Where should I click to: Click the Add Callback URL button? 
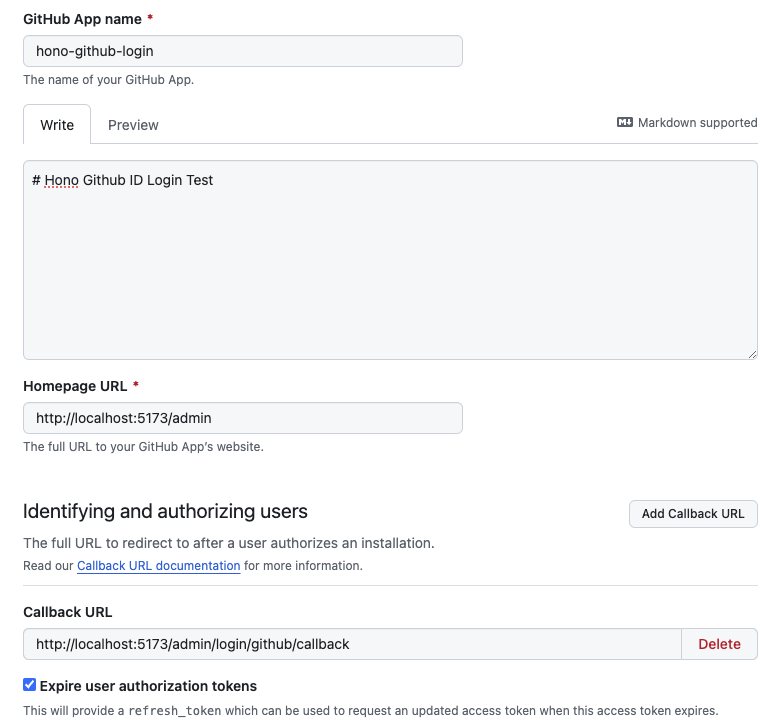point(693,514)
